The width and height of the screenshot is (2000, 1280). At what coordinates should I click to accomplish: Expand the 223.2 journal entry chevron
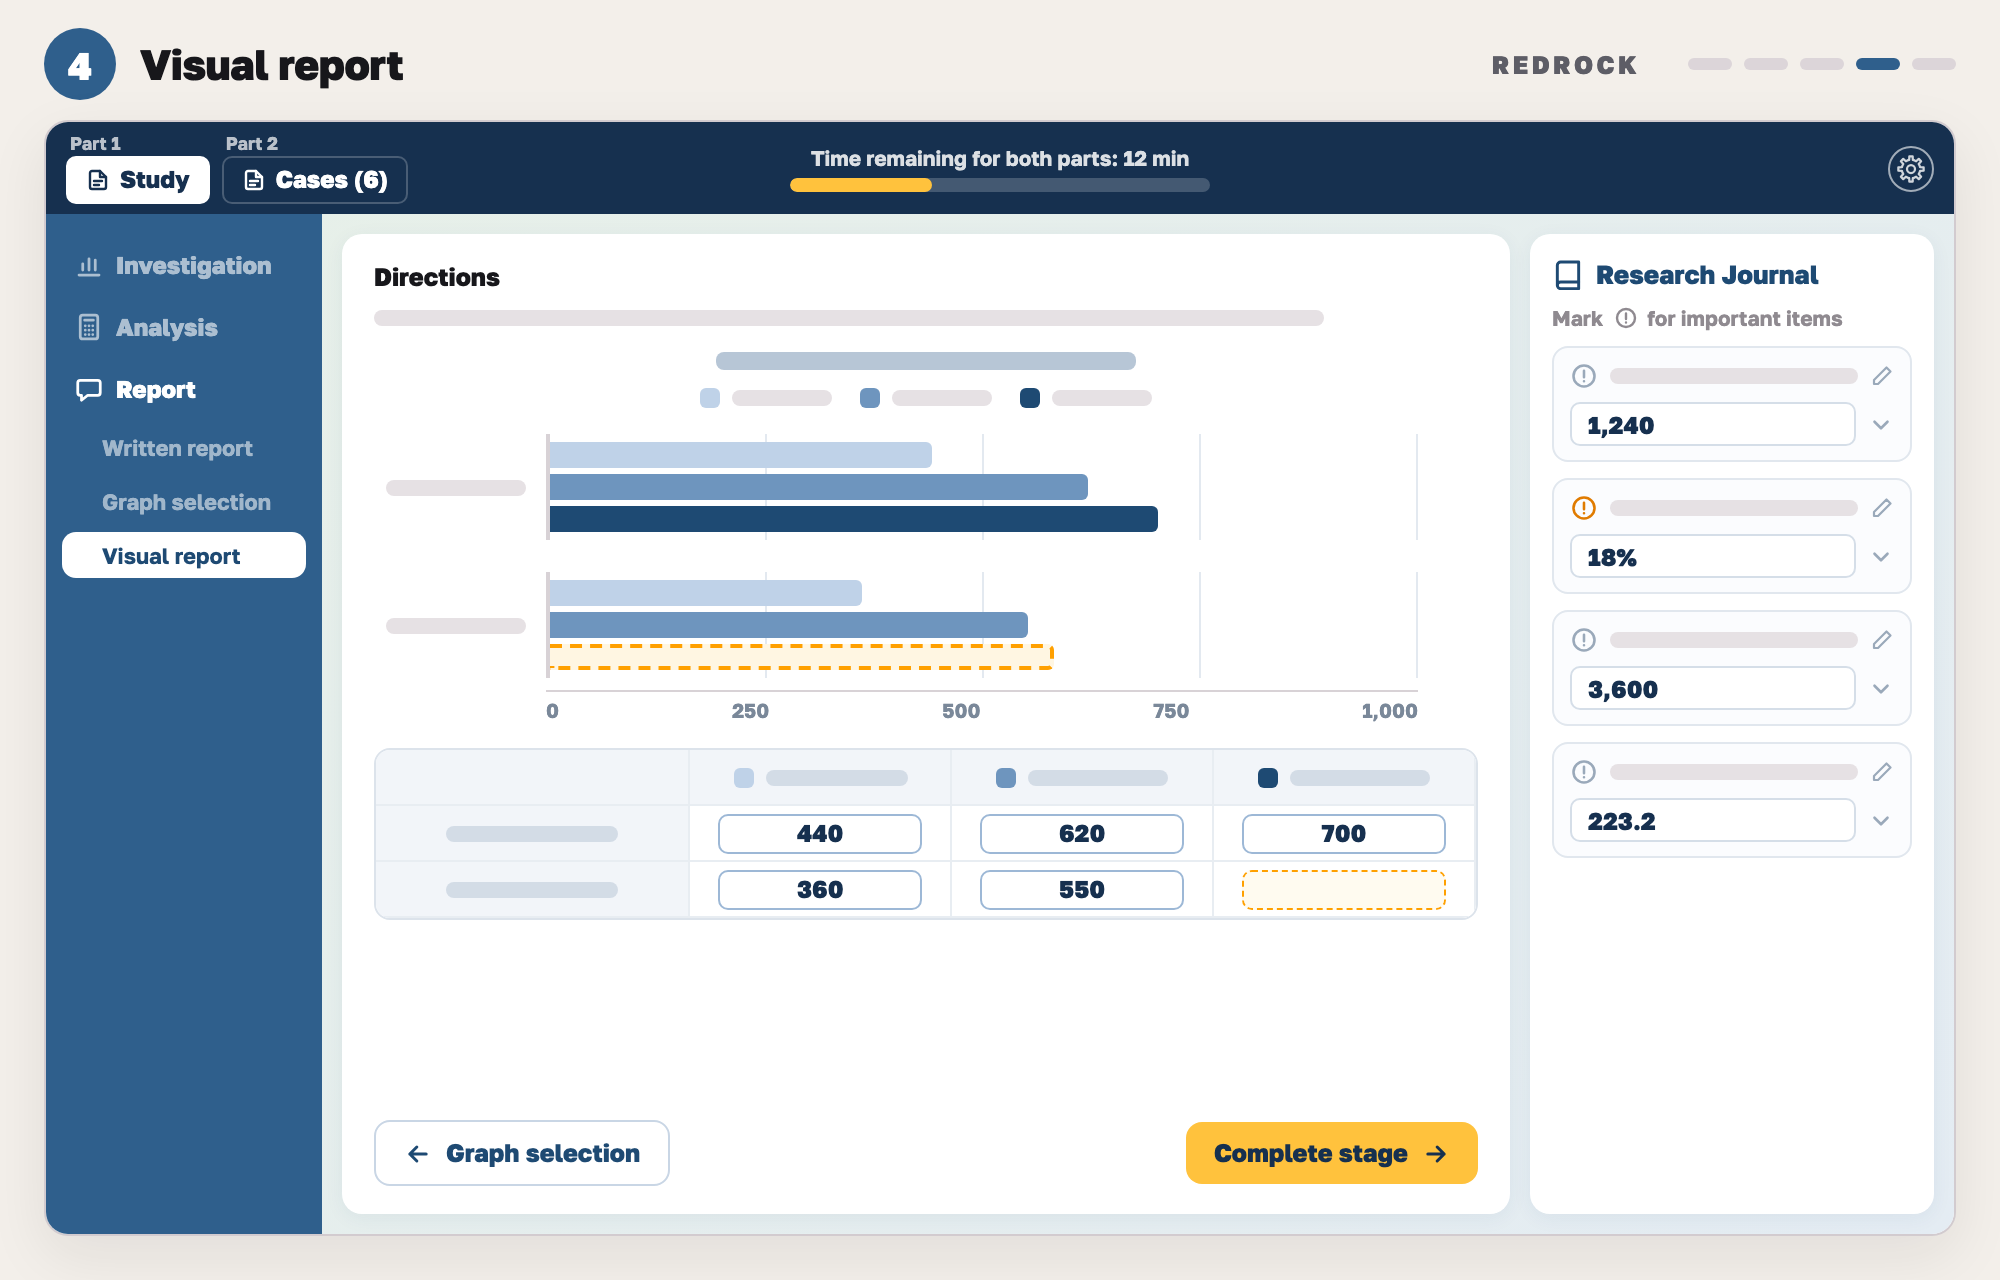[x=1881, y=821]
